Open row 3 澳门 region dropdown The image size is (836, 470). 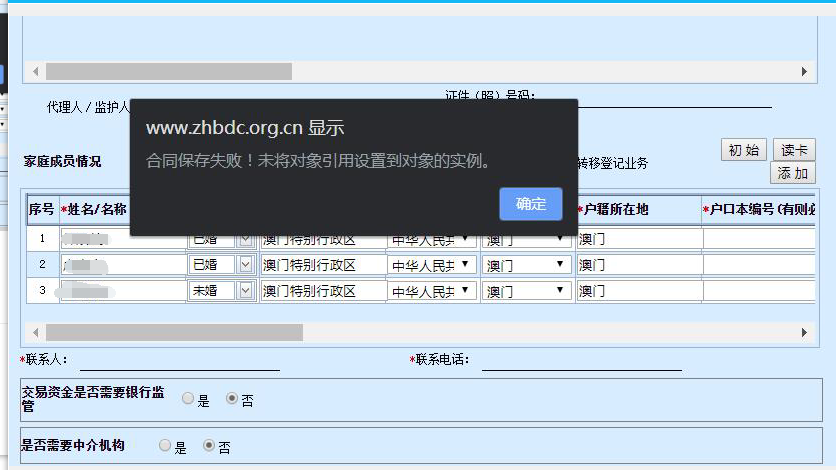click(559, 291)
